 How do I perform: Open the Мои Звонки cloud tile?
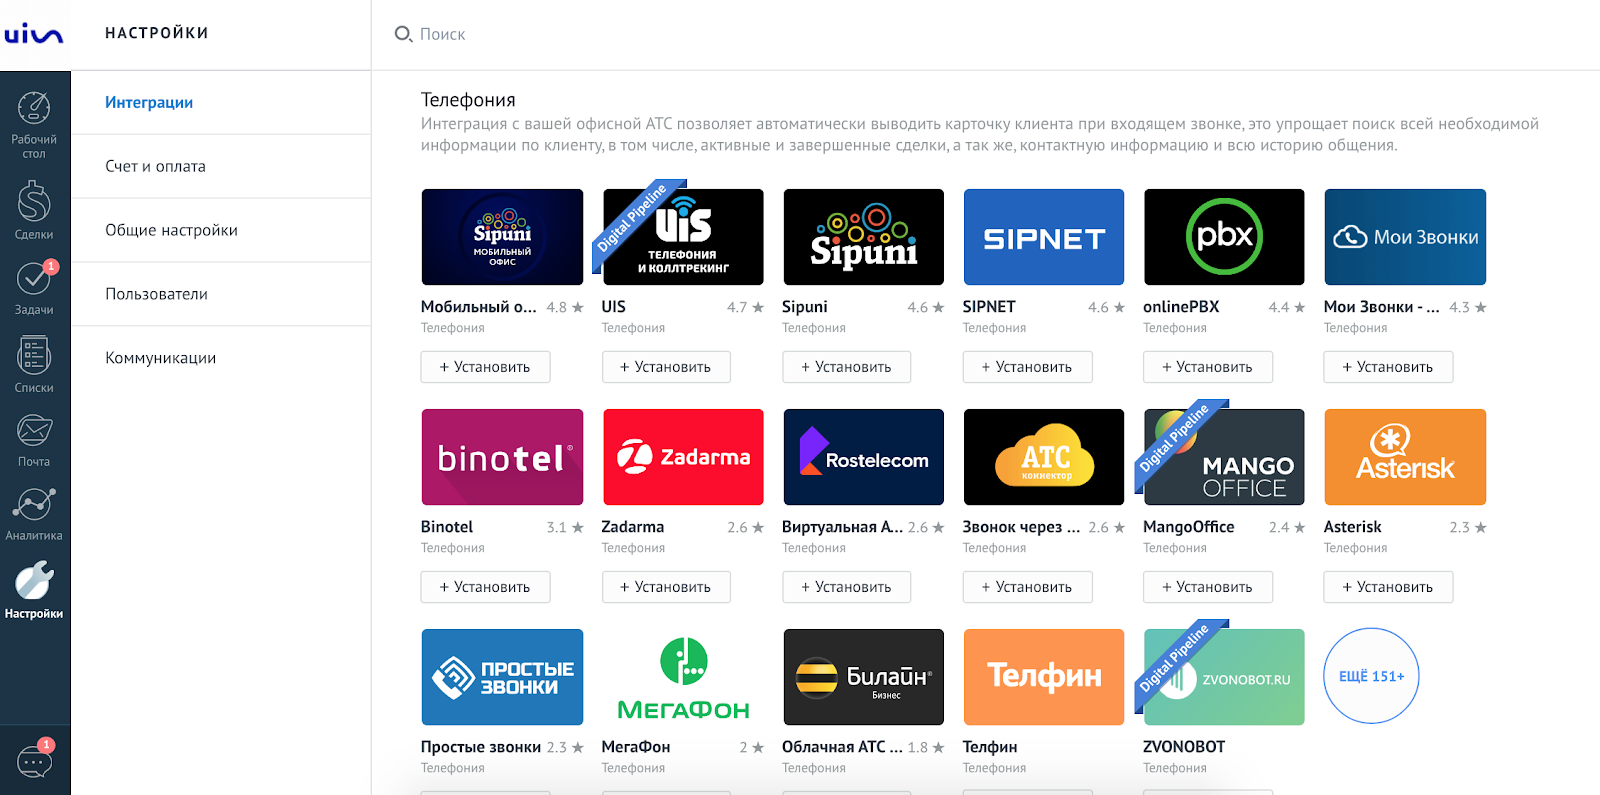click(x=1405, y=237)
